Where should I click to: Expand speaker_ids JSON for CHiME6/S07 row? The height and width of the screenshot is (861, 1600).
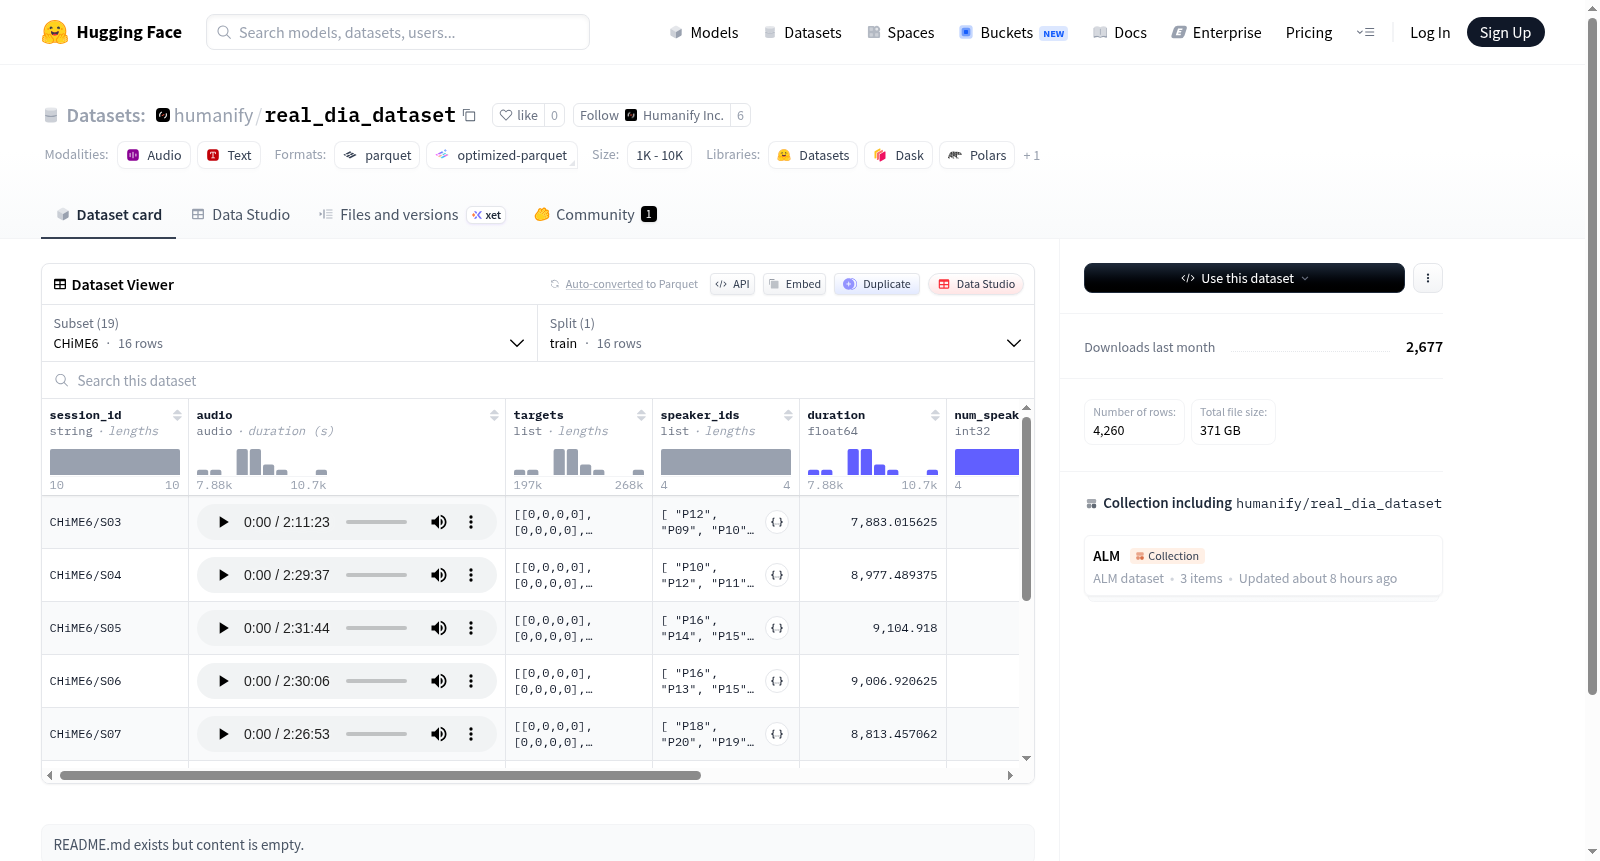pyautogui.click(x=777, y=734)
